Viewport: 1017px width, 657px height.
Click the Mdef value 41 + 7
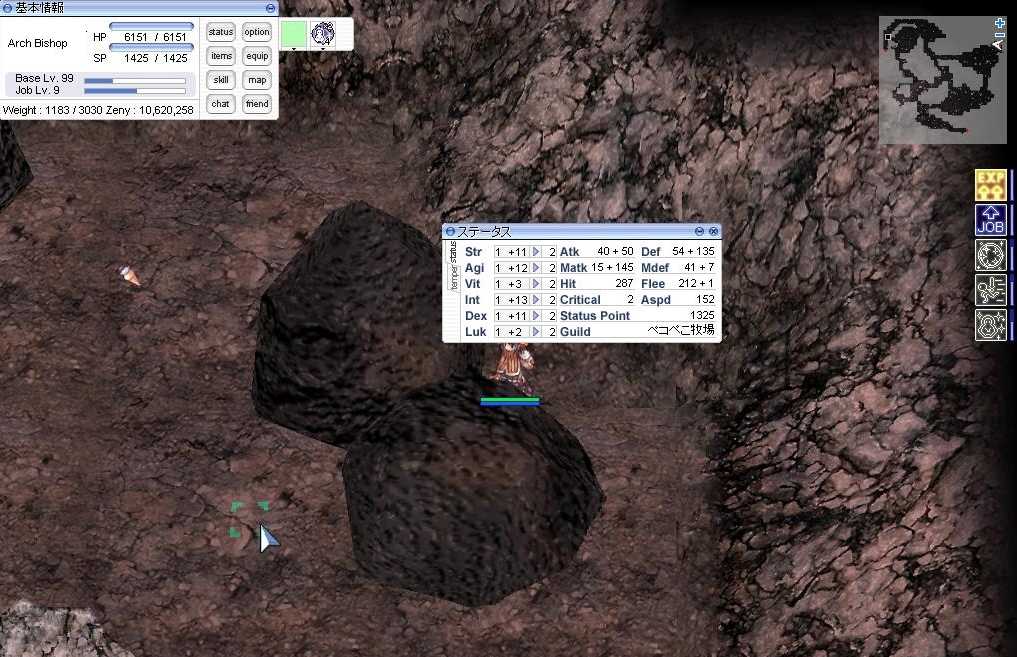699,267
